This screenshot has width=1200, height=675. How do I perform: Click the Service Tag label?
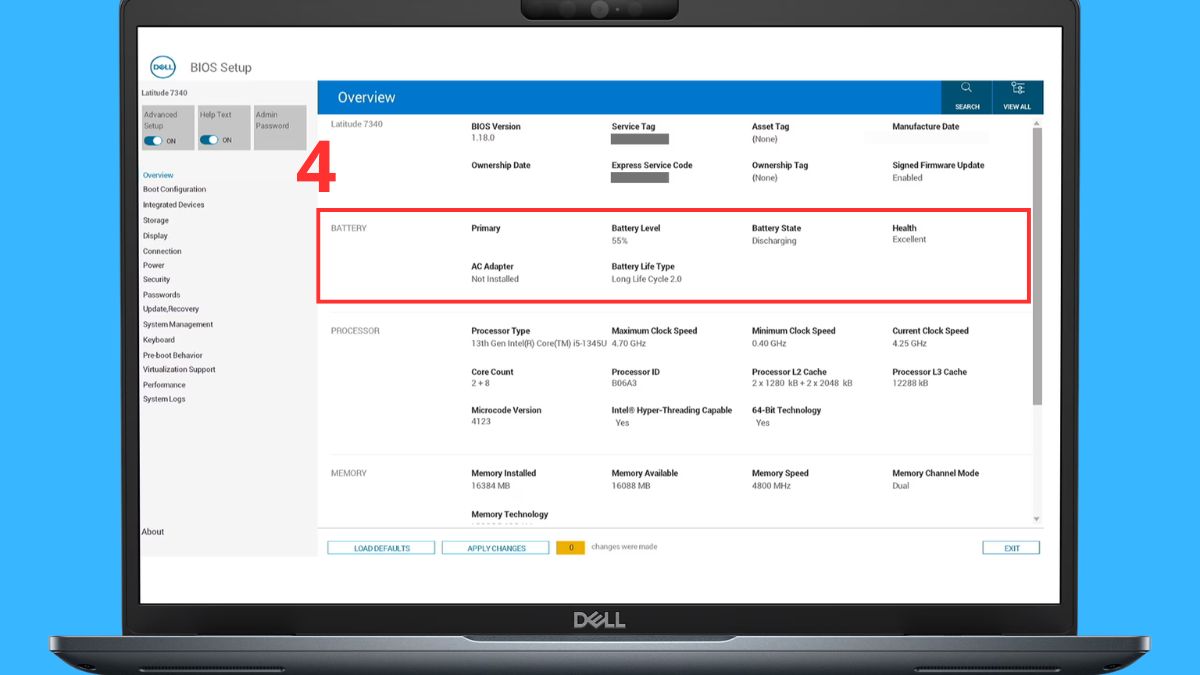point(633,127)
